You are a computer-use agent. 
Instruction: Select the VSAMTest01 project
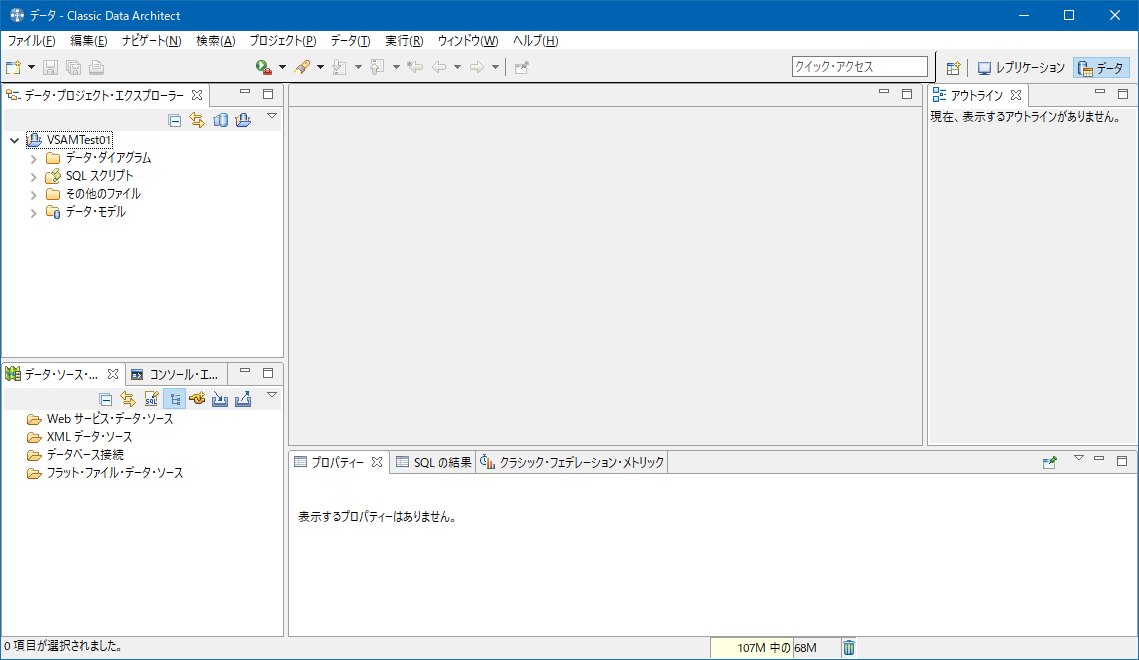tap(78, 140)
